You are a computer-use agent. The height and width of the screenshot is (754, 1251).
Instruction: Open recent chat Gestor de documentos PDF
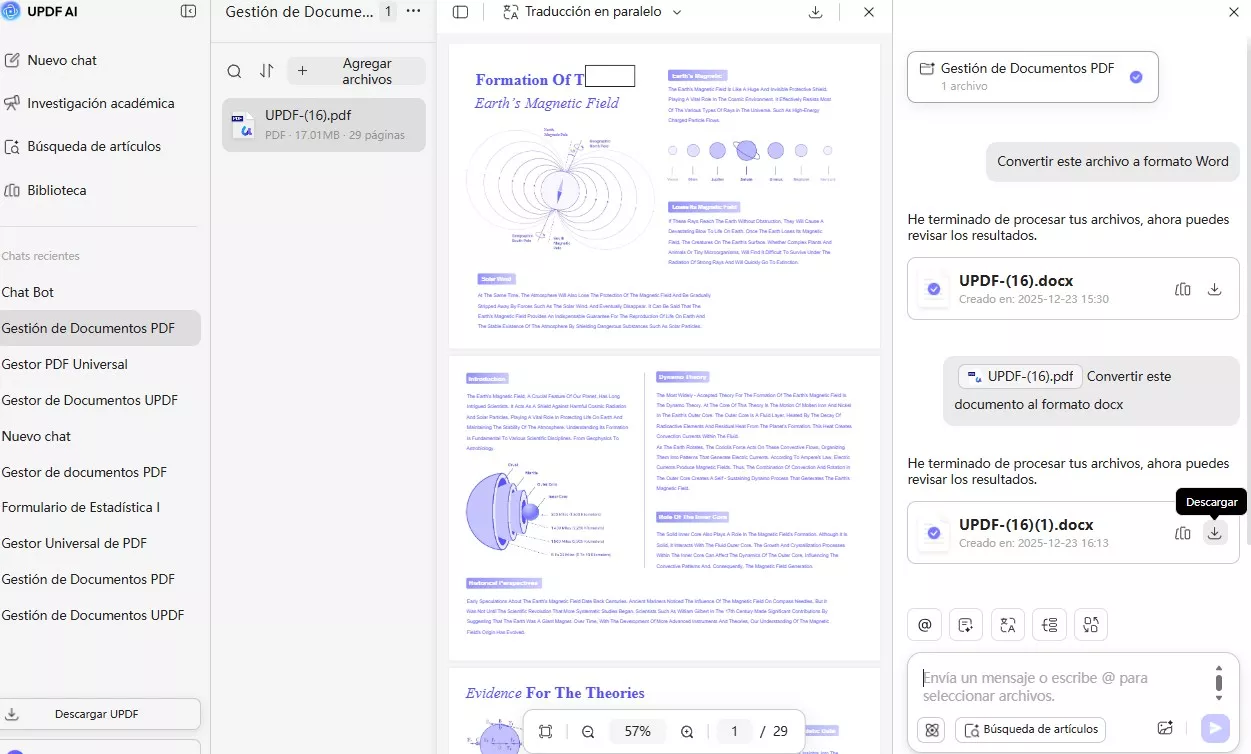coord(84,472)
